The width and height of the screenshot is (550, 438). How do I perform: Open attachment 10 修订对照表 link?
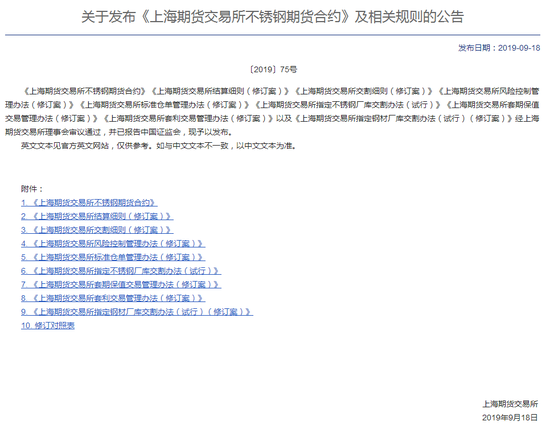click(x=48, y=326)
